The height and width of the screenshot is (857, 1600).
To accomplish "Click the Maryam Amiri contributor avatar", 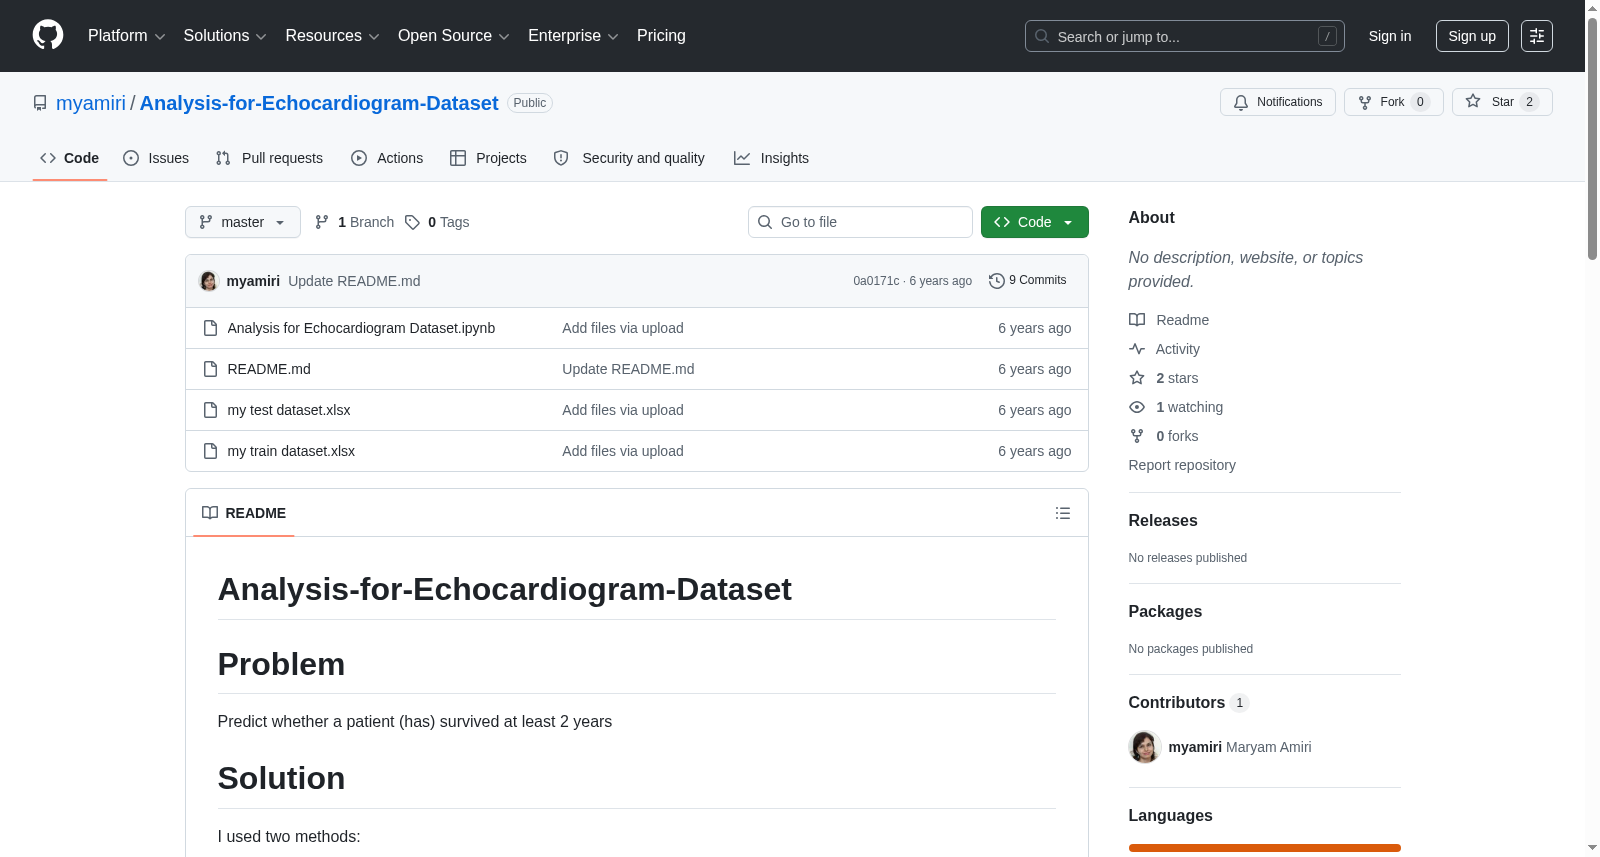I will click(1145, 747).
